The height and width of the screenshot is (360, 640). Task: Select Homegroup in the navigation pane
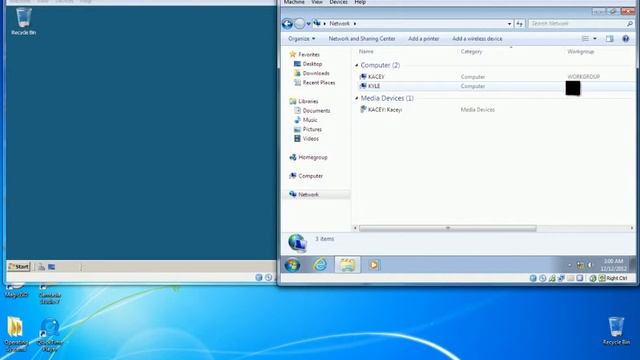pyautogui.click(x=308, y=157)
